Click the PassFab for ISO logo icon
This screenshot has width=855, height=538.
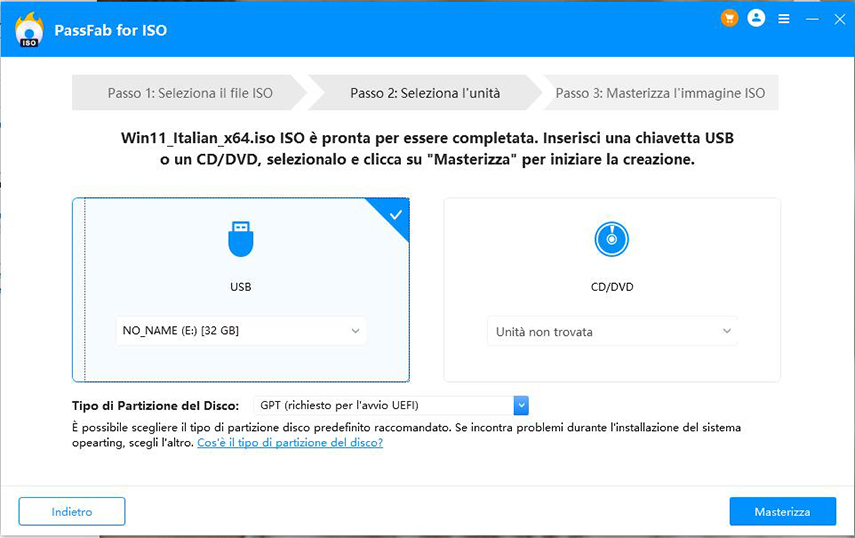coord(28,30)
